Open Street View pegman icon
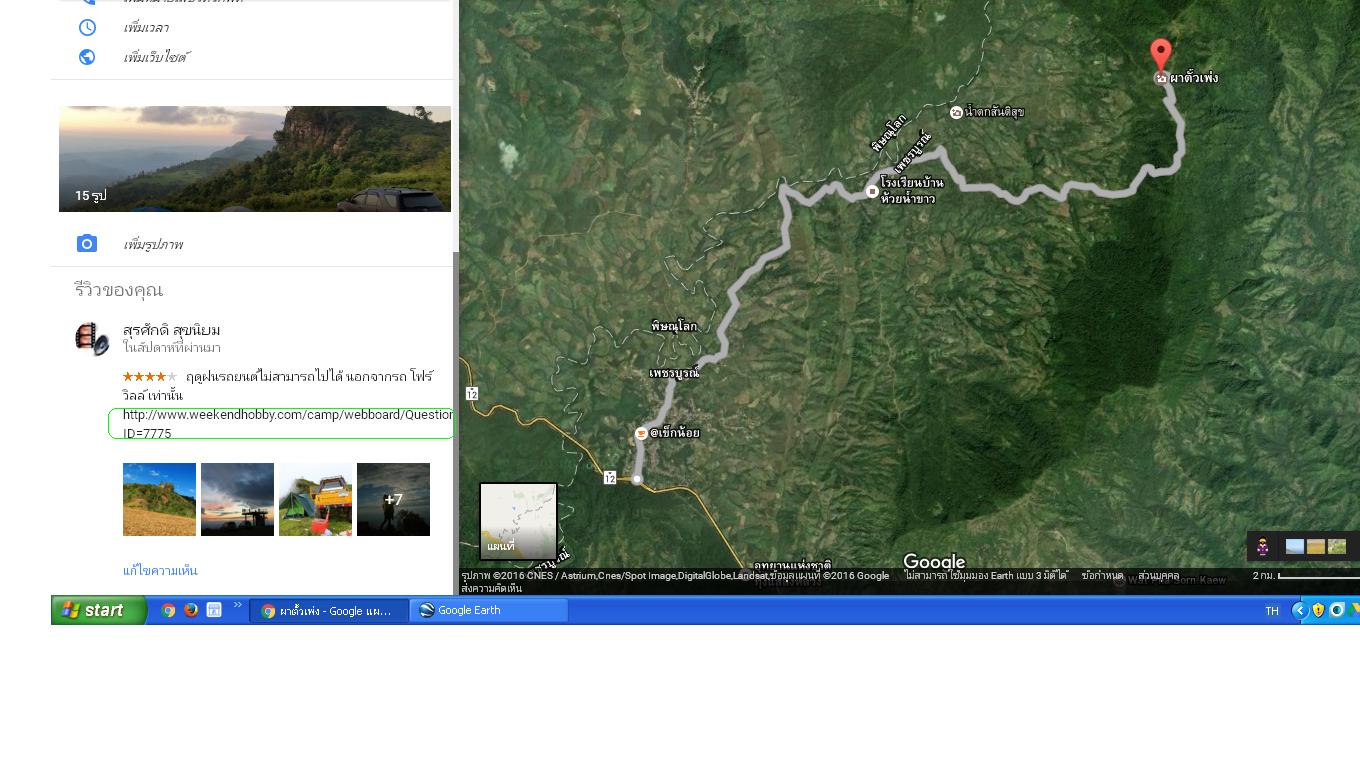Screen dimensions: 1360x768 [1263, 547]
